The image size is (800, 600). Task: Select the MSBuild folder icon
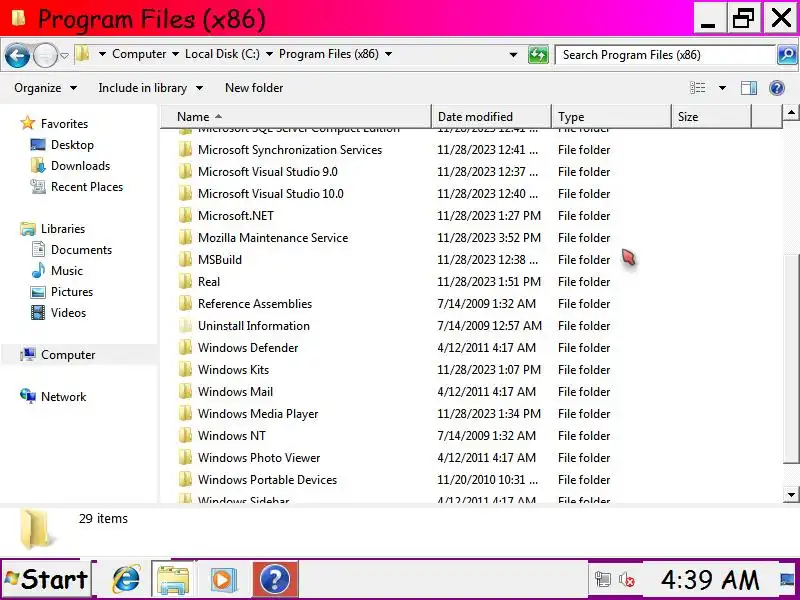click(x=185, y=260)
